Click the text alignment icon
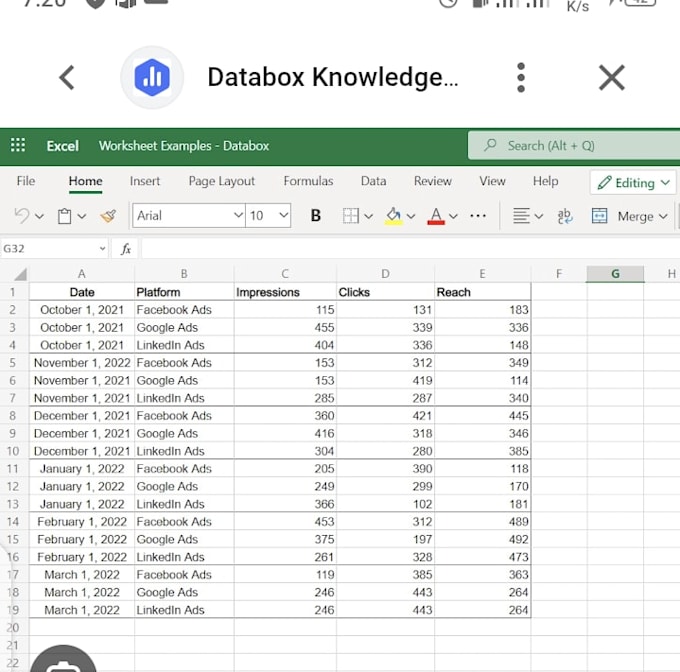680x672 pixels. click(521, 215)
